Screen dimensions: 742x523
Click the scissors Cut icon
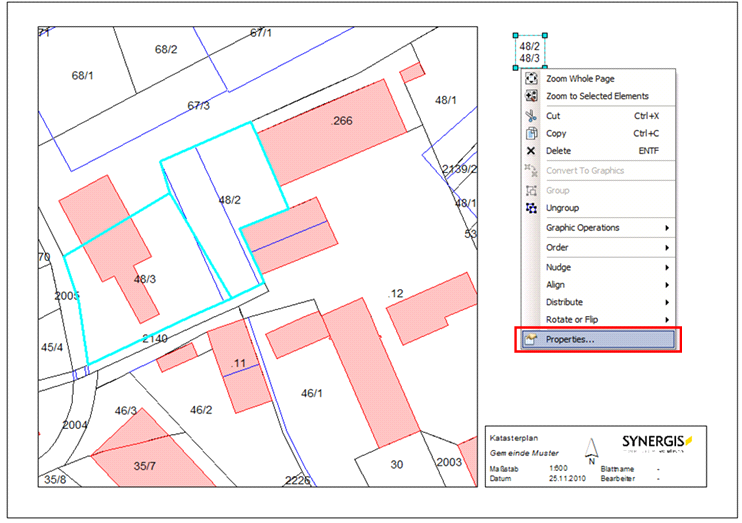[531, 116]
